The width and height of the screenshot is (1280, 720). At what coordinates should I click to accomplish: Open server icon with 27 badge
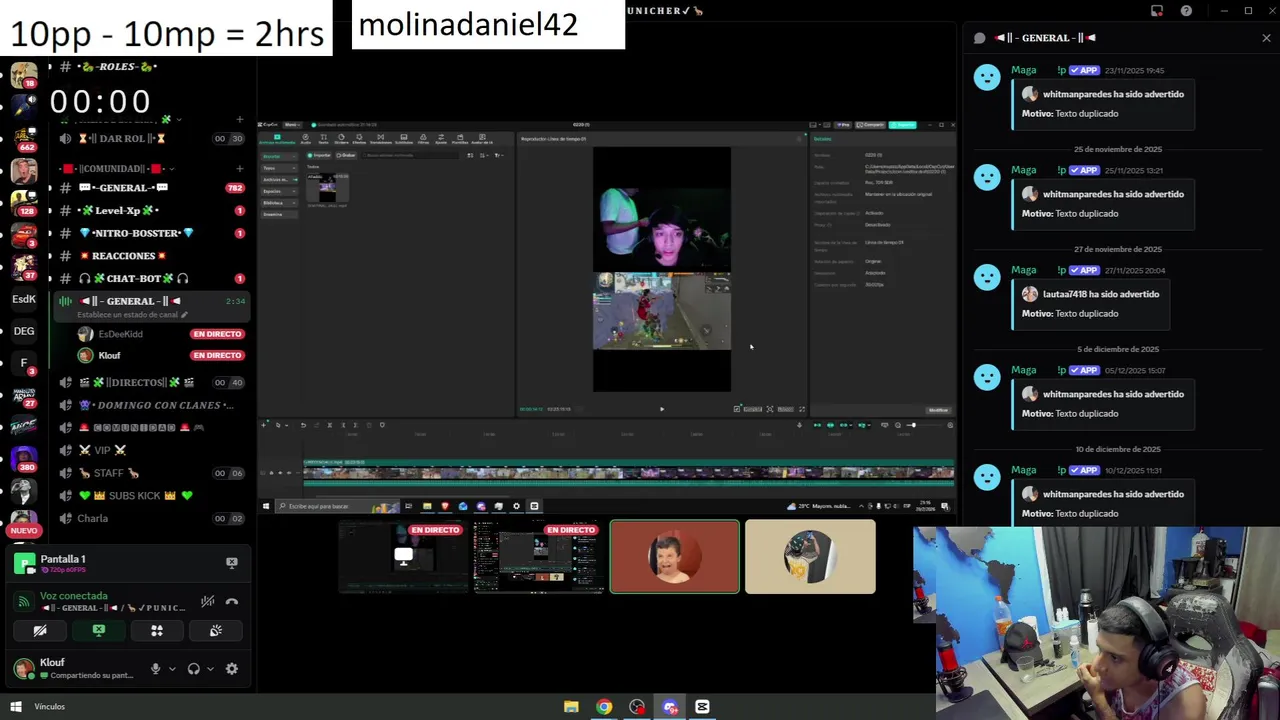click(24, 395)
